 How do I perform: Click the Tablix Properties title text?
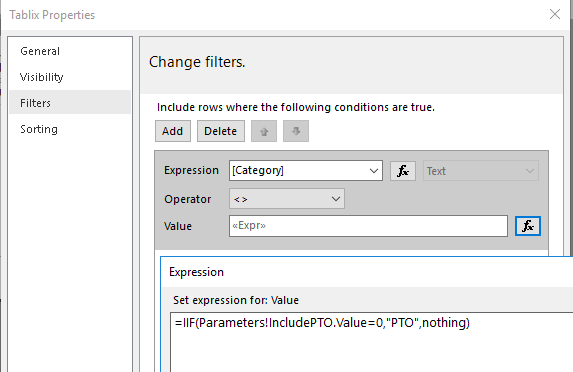tap(52, 15)
